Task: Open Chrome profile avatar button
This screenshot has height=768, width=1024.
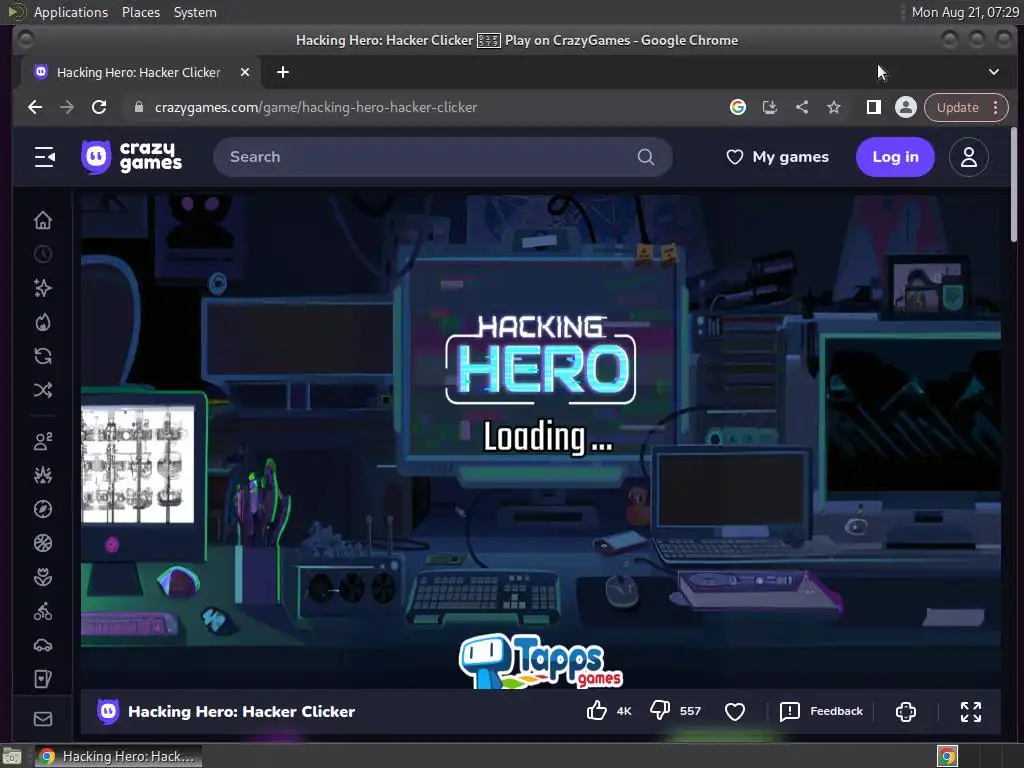Action: [x=906, y=107]
